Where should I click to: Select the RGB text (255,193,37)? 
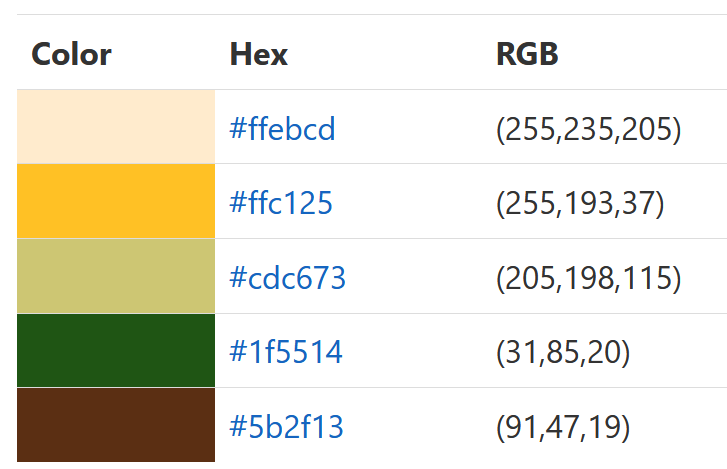pyautogui.click(x=580, y=204)
